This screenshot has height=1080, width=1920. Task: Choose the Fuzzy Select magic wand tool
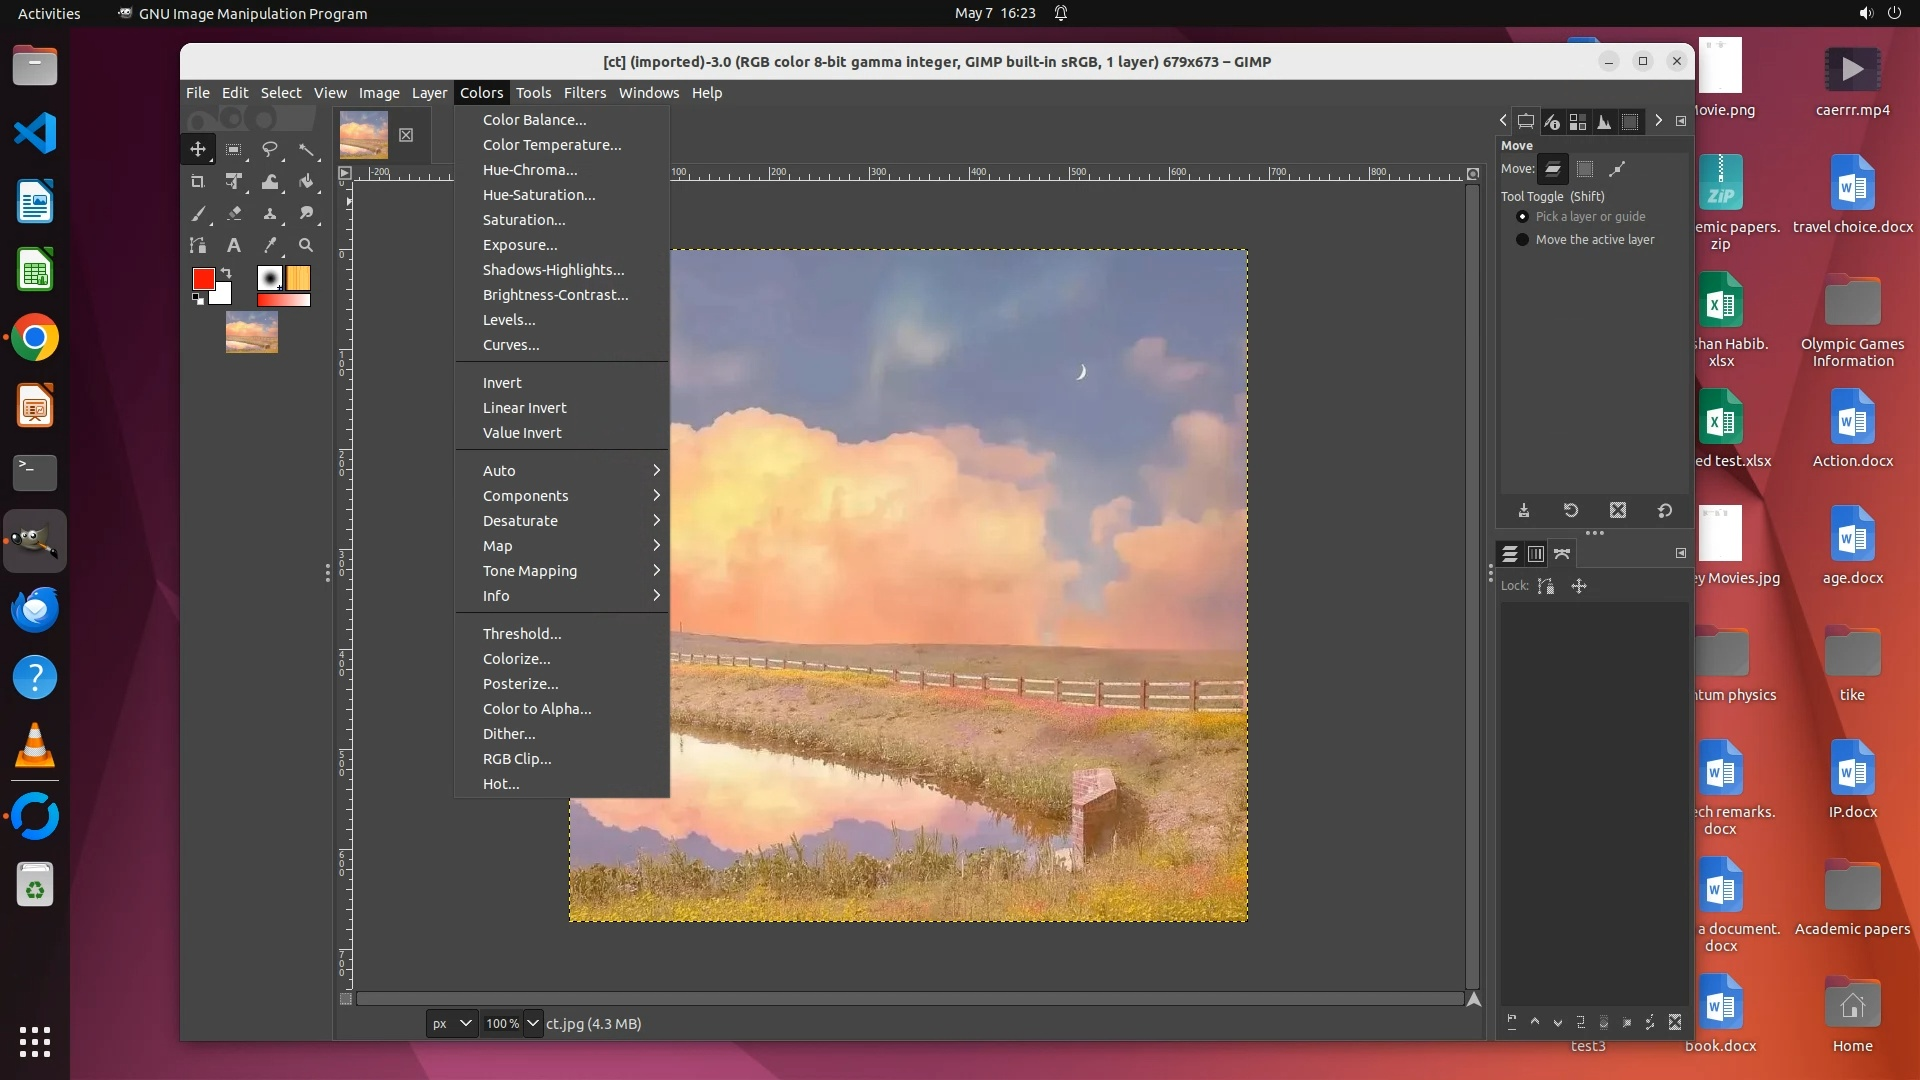306,150
